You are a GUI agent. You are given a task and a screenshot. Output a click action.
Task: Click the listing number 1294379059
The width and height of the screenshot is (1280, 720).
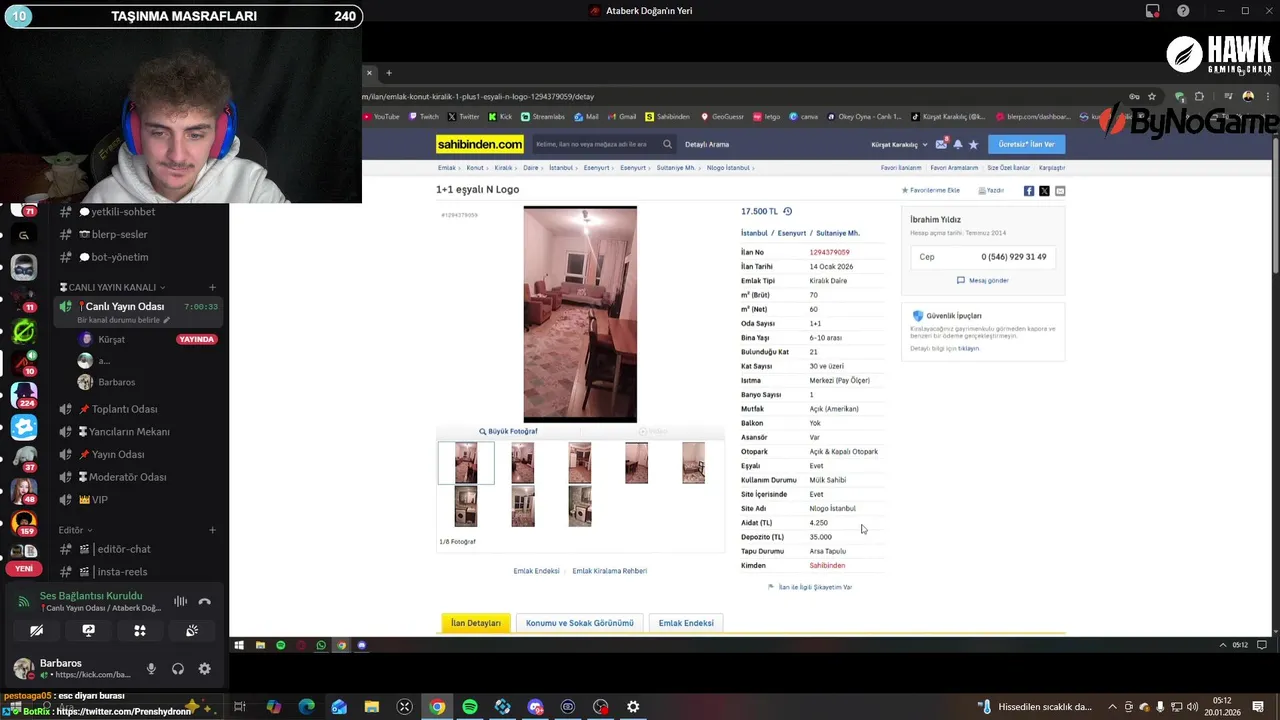pyautogui.click(x=829, y=252)
